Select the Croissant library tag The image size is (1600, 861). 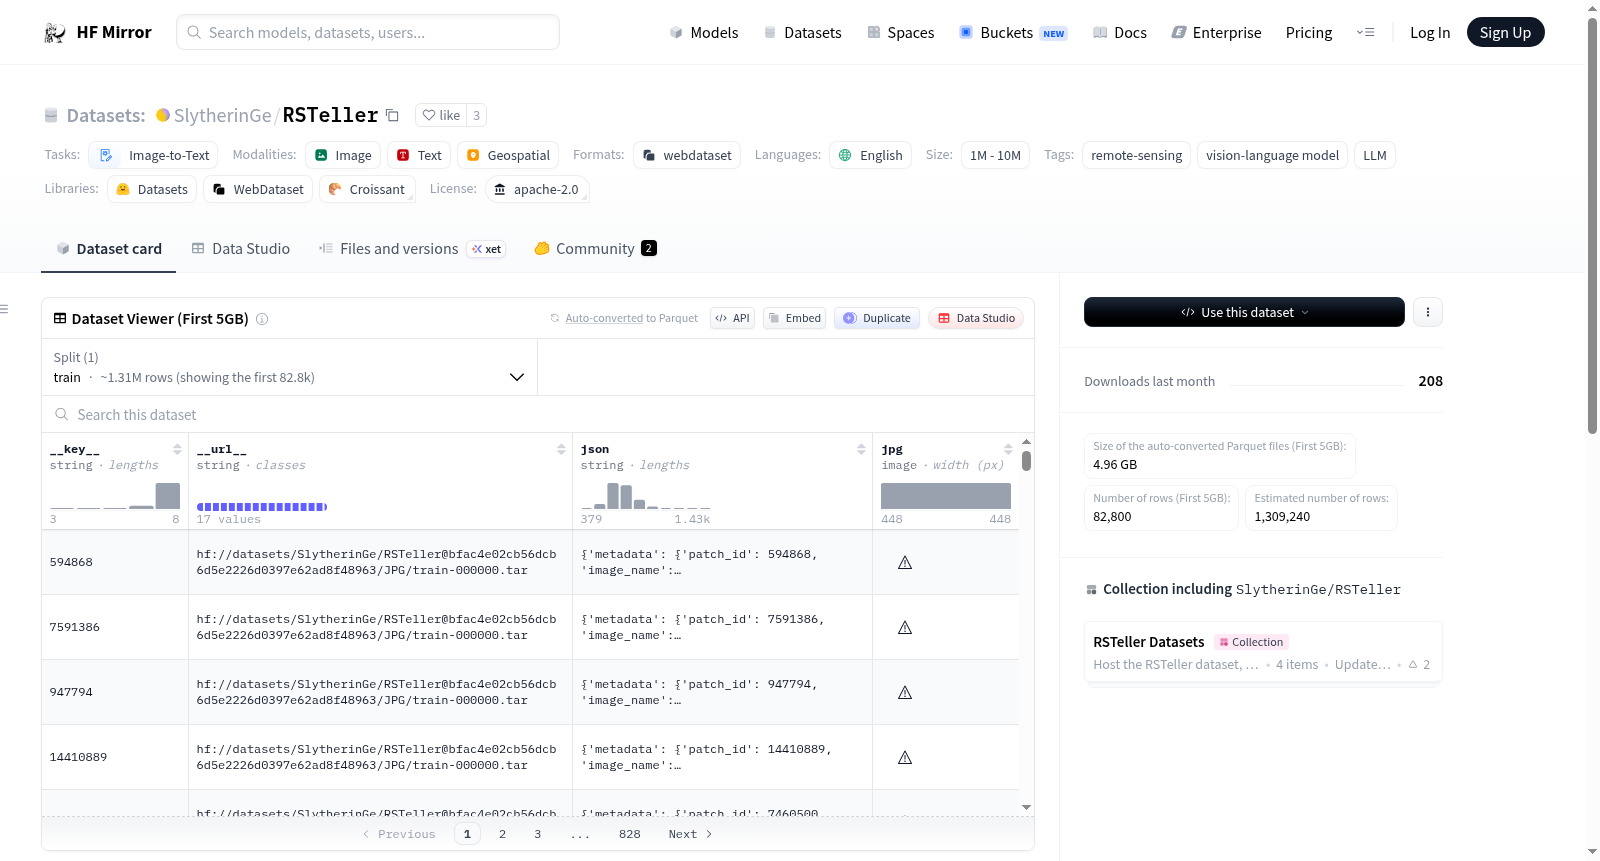pyautogui.click(x=366, y=189)
